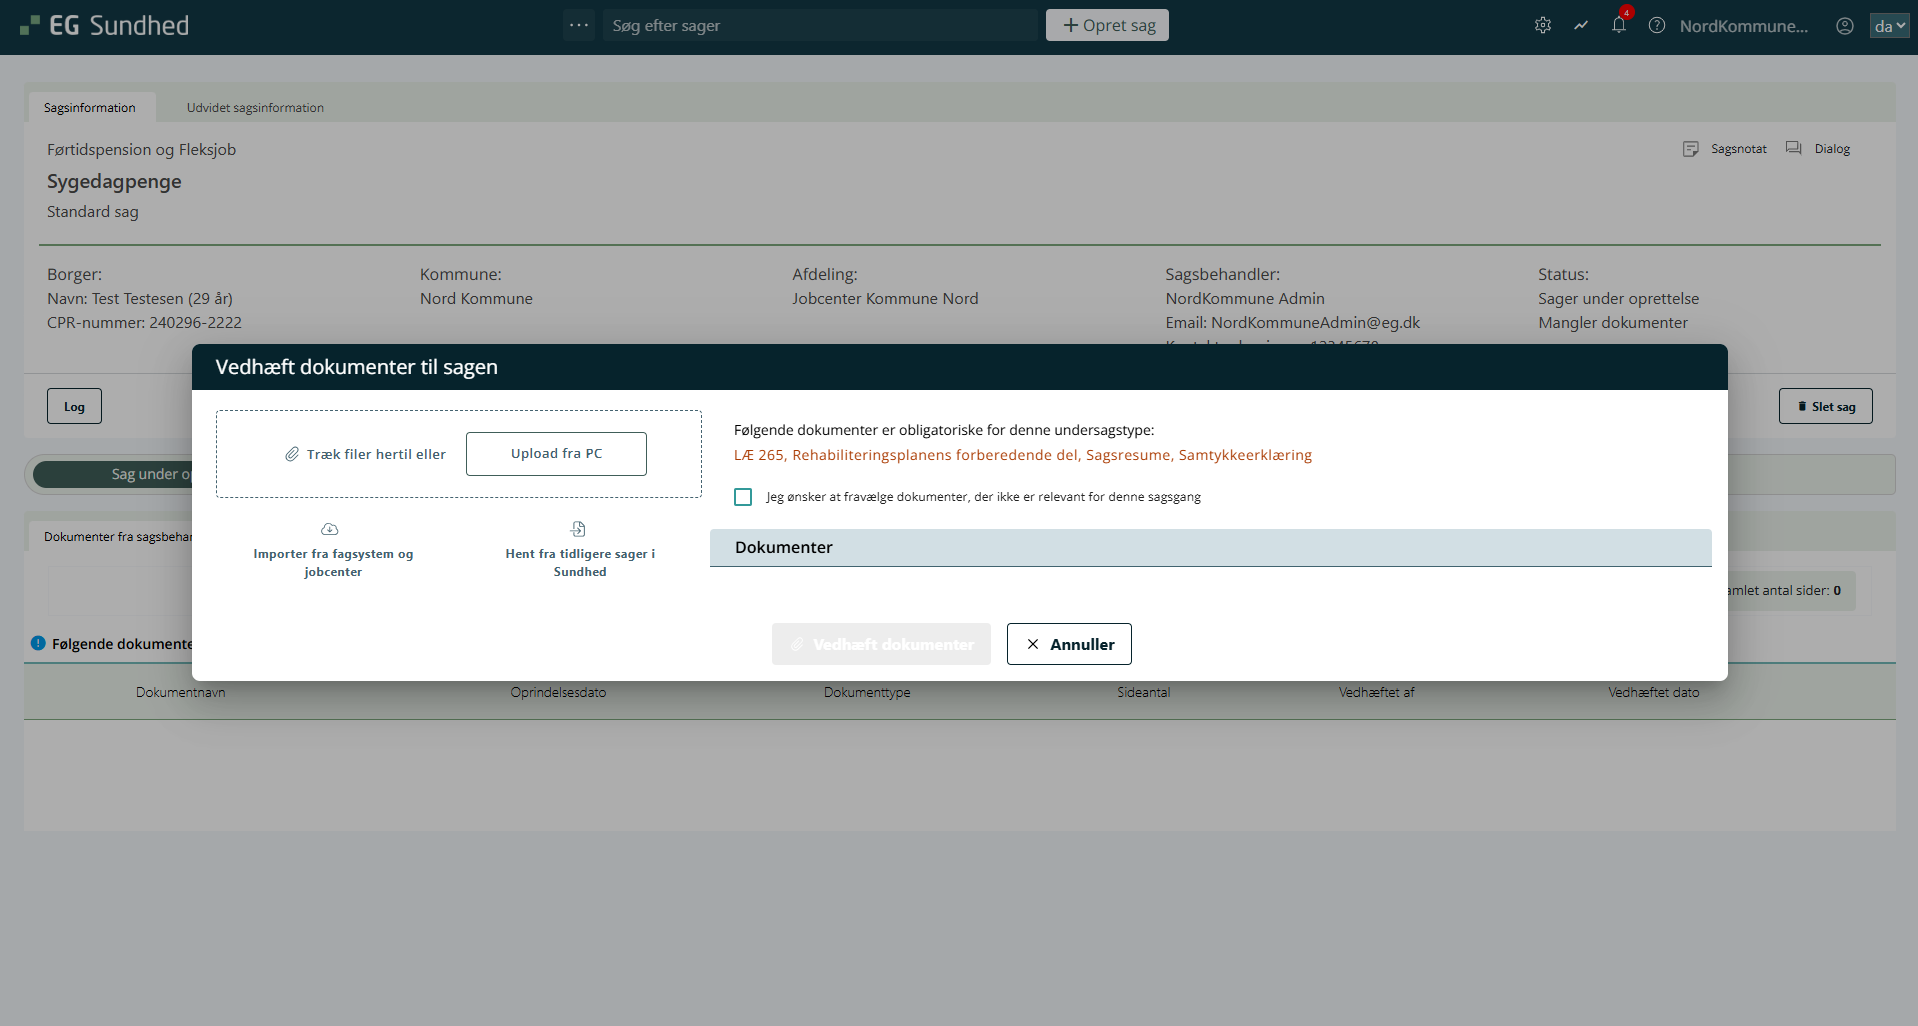
Task: Open the settings gear icon
Action: (x=1543, y=26)
